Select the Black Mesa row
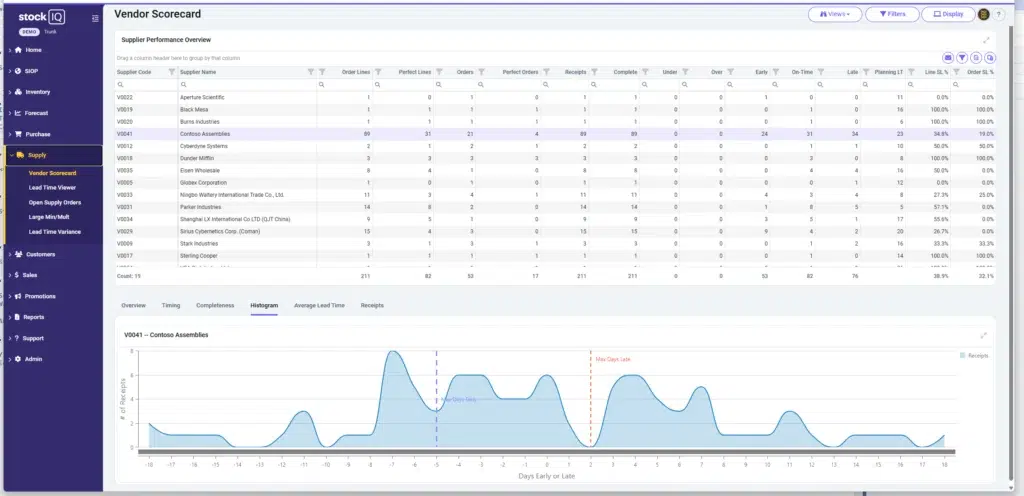Image resolution: width=1024 pixels, height=496 pixels. point(555,110)
